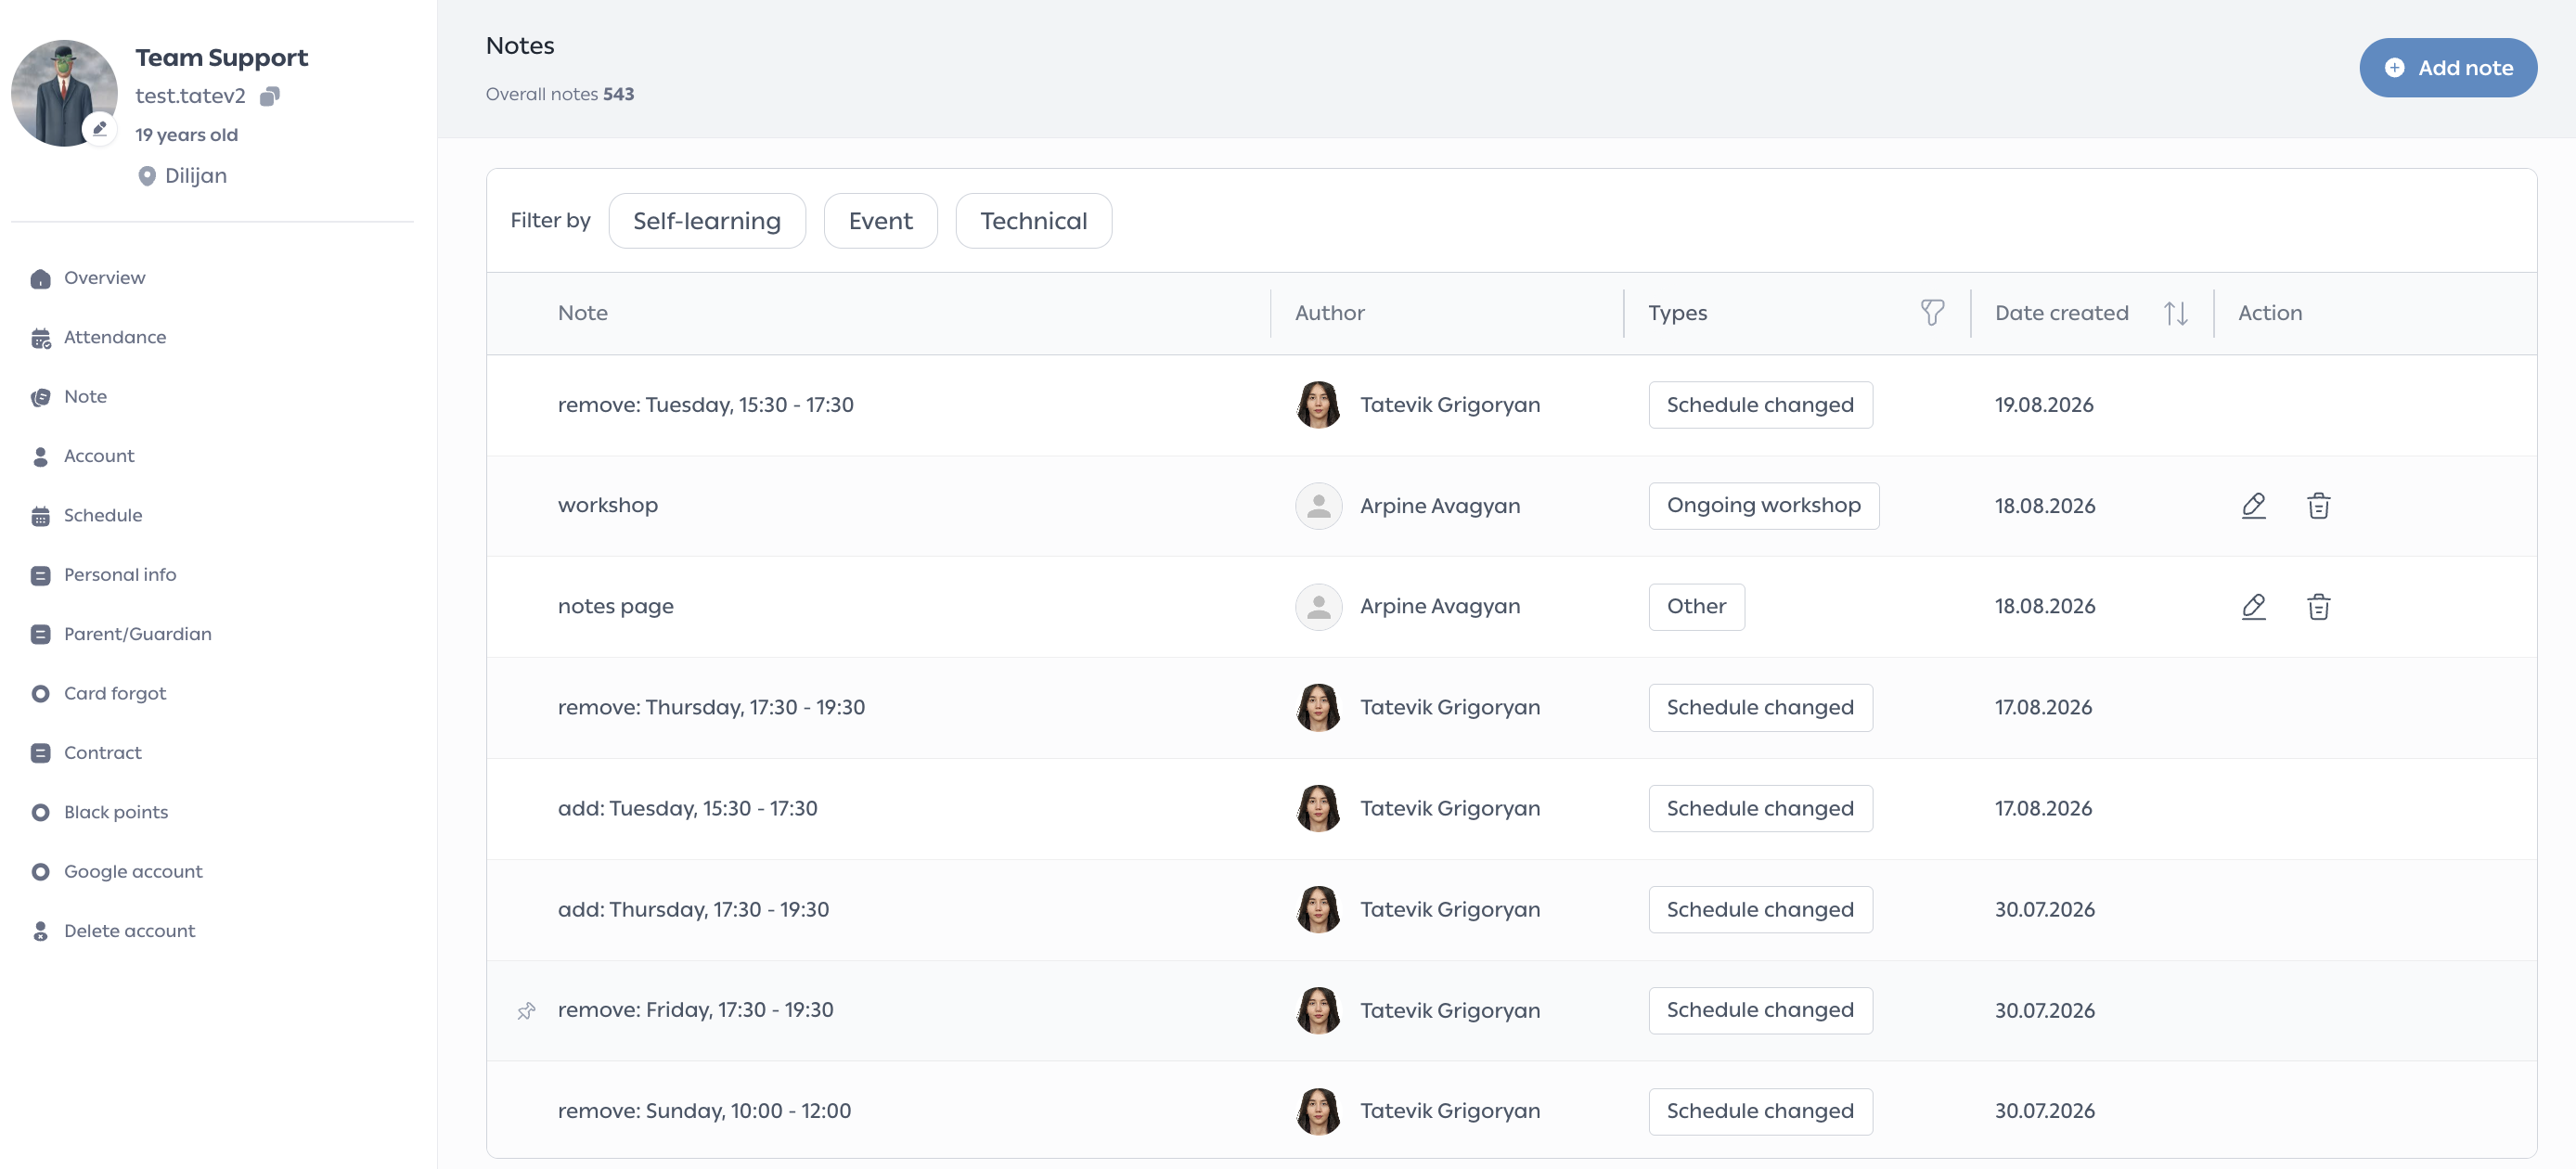Sort notes by Date created arrows

[2175, 313]
